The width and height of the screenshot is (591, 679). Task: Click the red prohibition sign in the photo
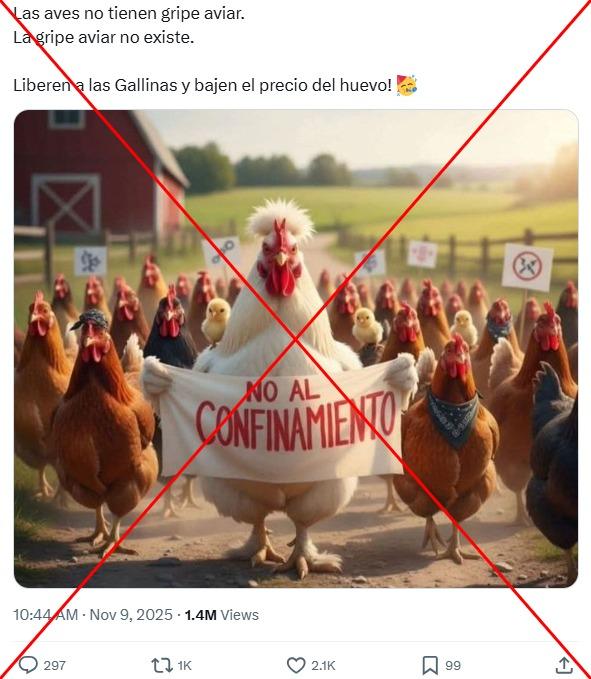[527, 266]
